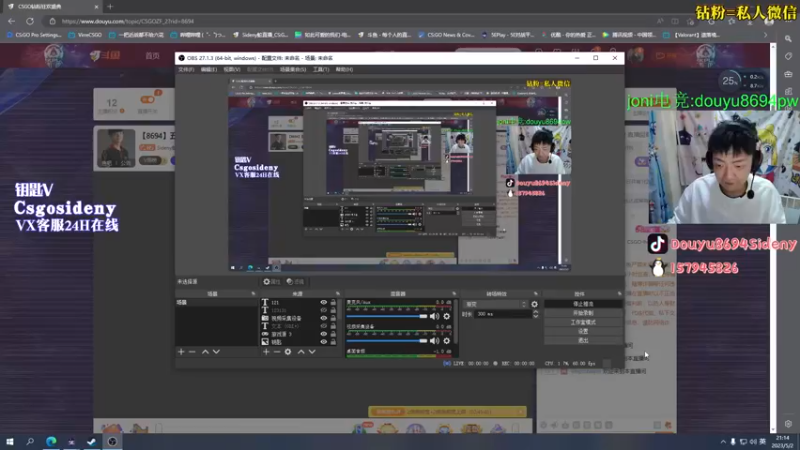Toggle lock on the image source
This screenshot has width=800, height=450.
[x=333, y=342]
